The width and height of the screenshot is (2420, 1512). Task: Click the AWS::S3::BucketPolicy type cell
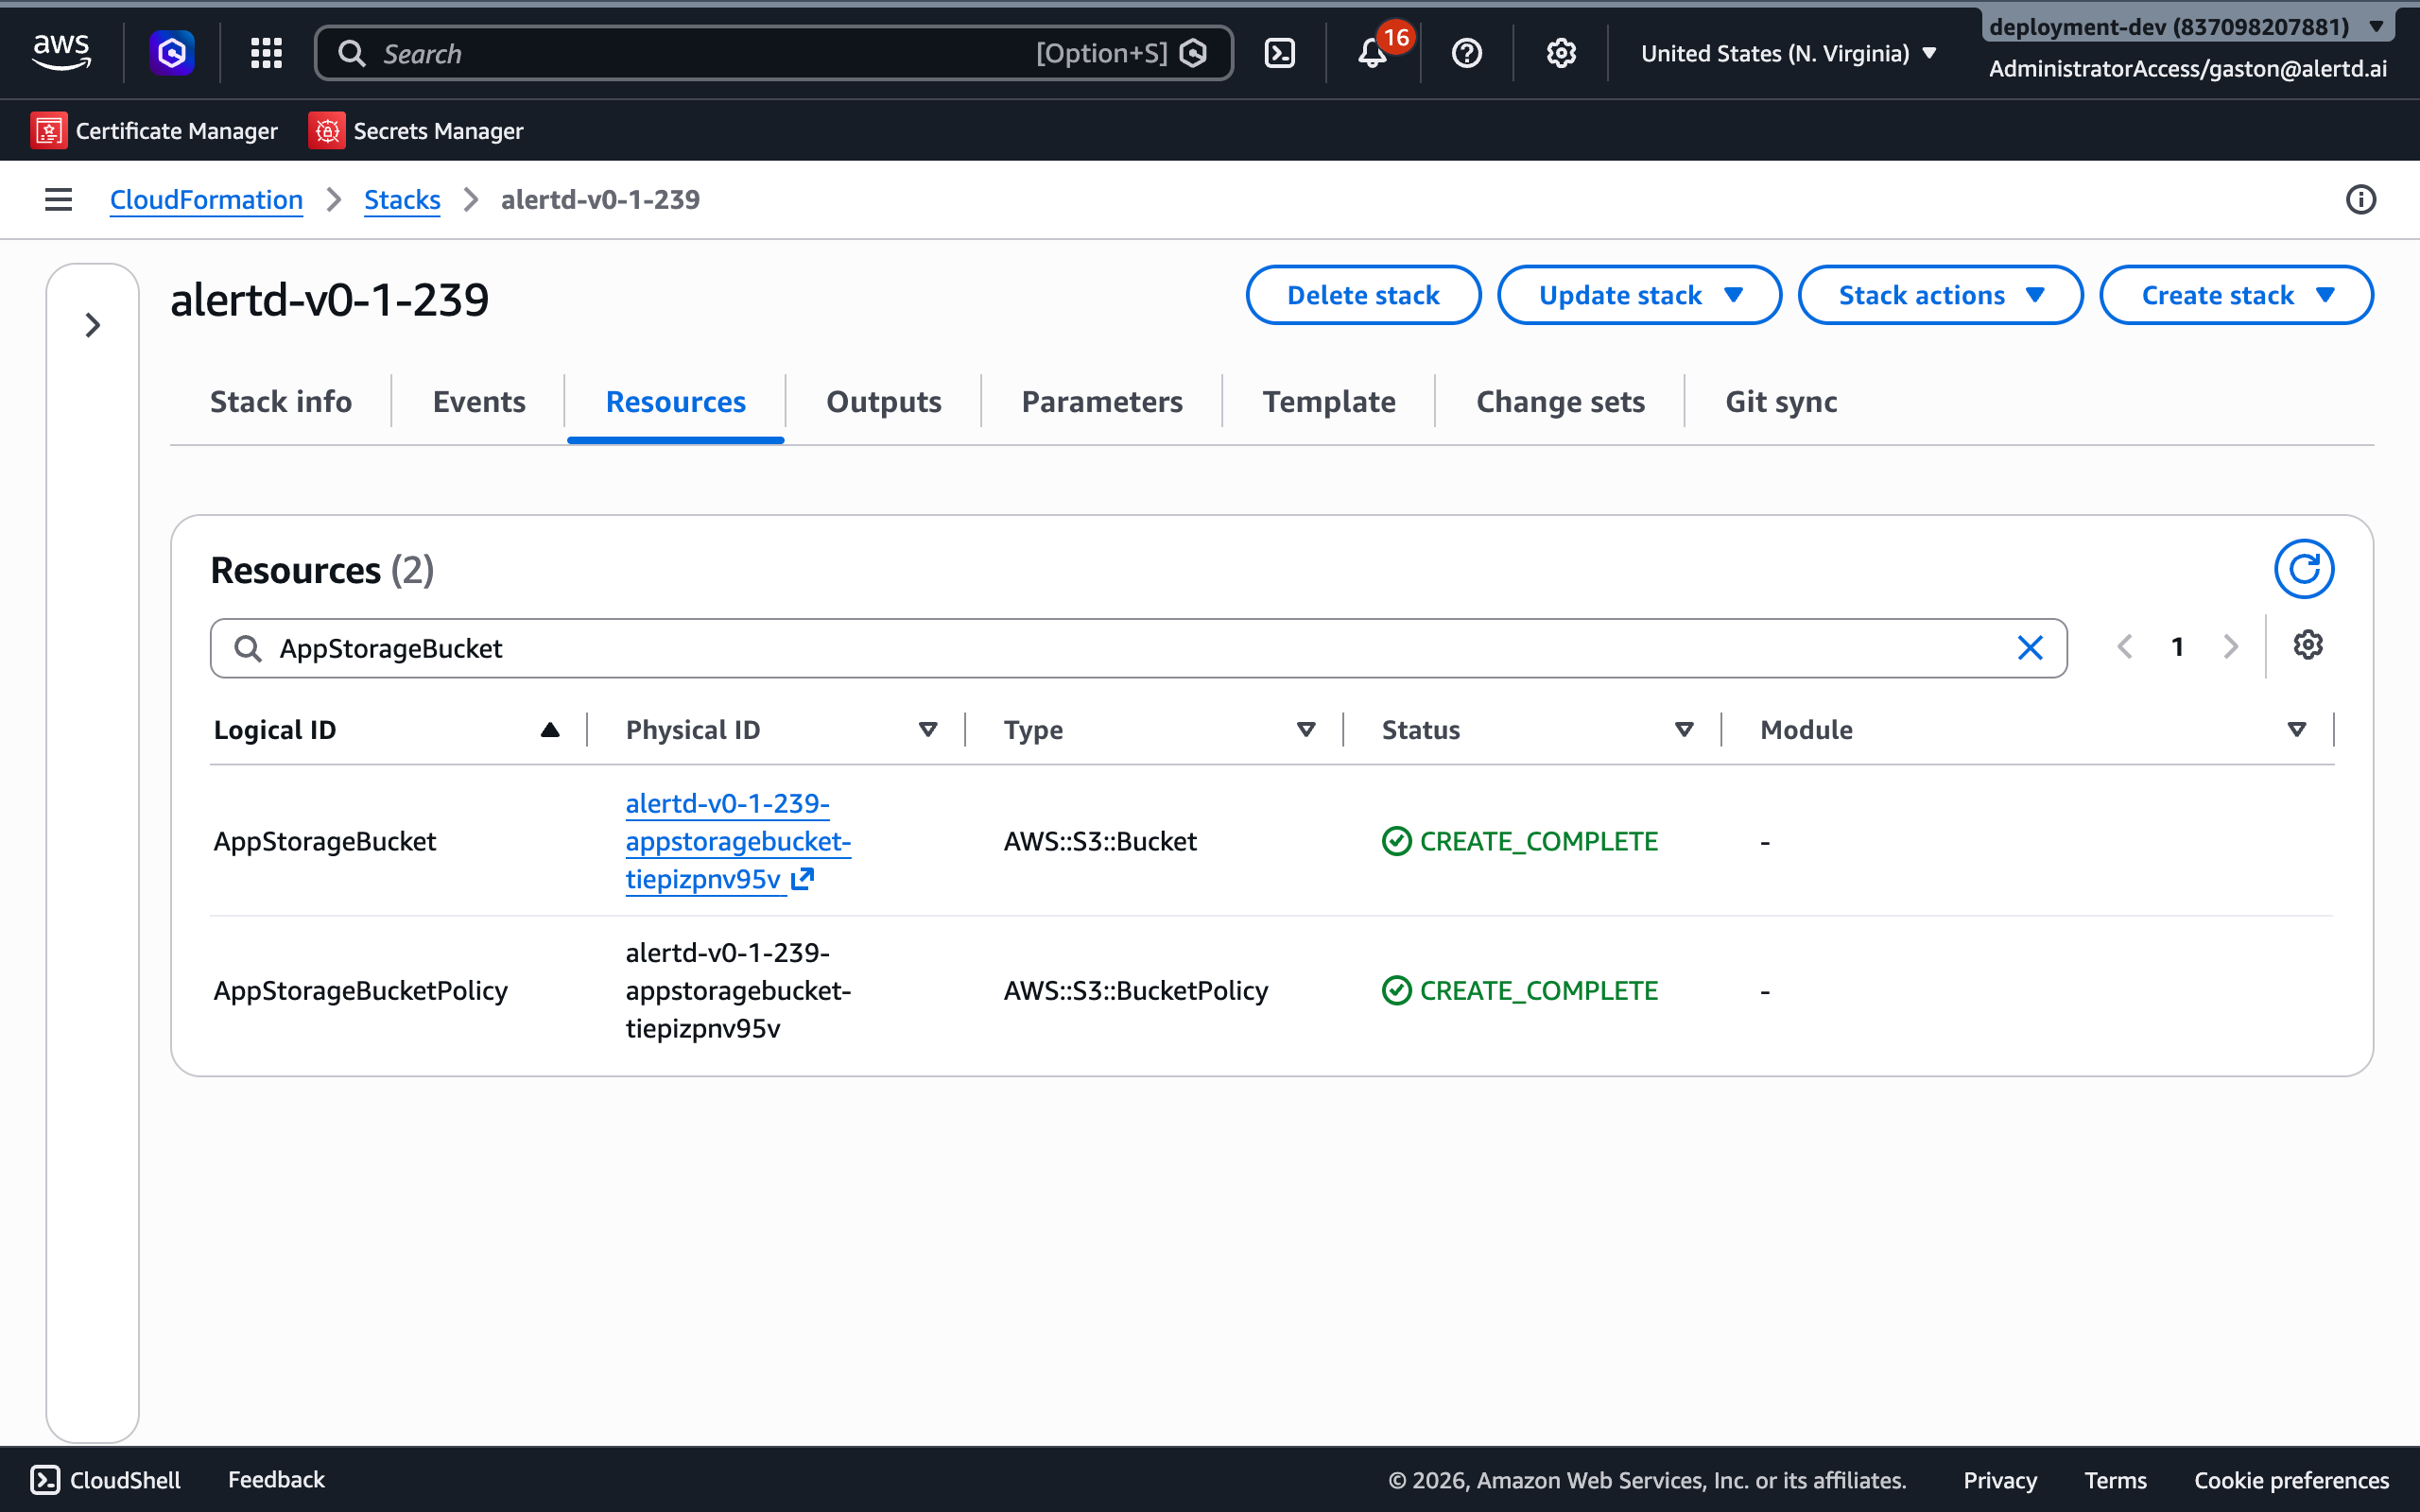pyautogui.click(x=1136, y=990)
